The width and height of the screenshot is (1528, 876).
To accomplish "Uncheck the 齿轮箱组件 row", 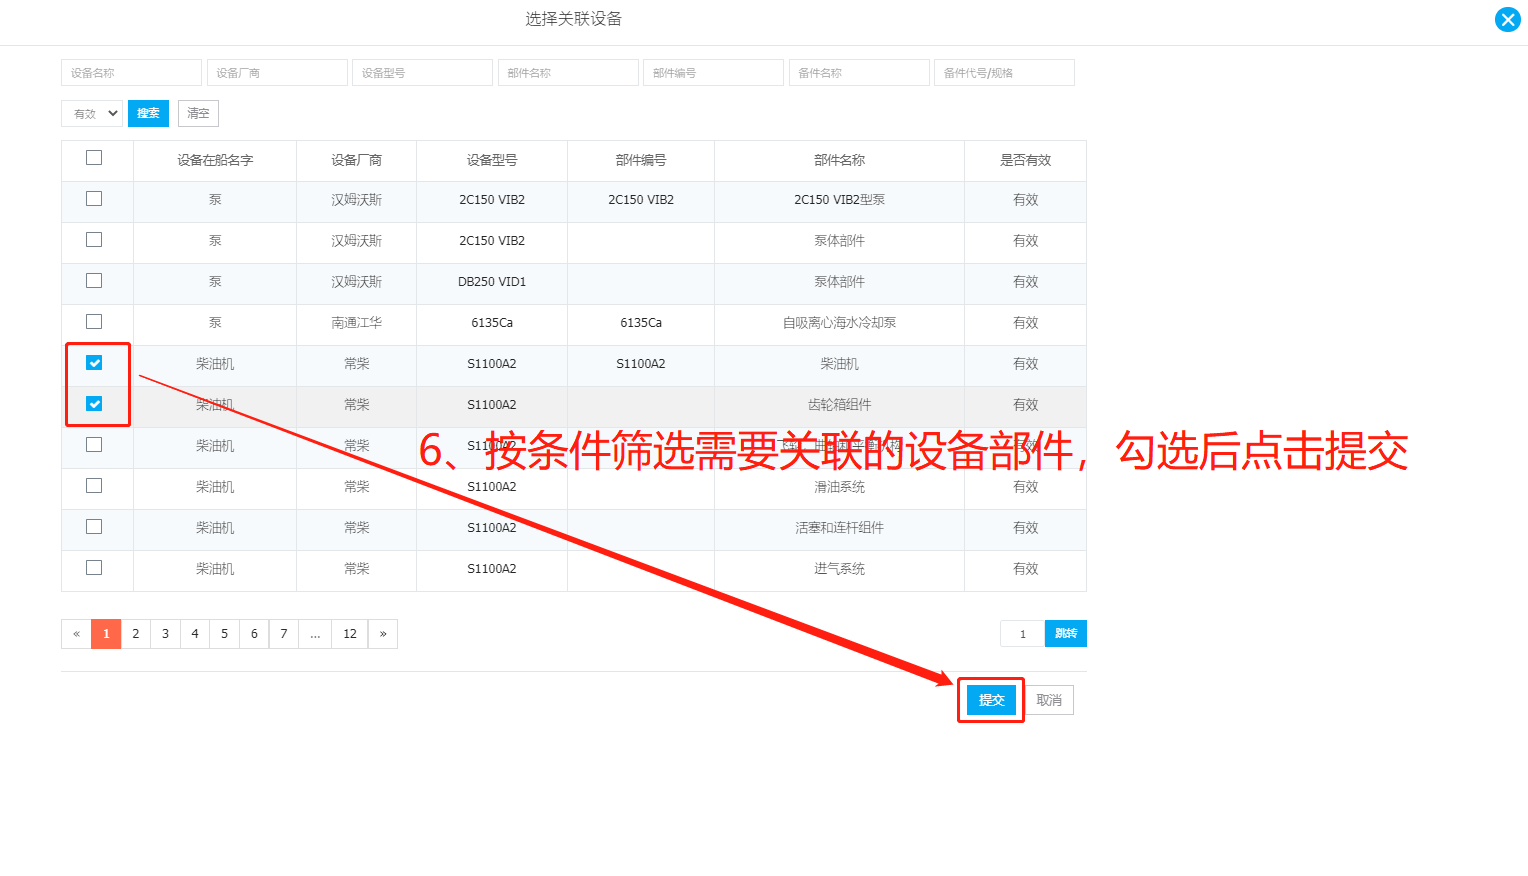I will 94,404.
